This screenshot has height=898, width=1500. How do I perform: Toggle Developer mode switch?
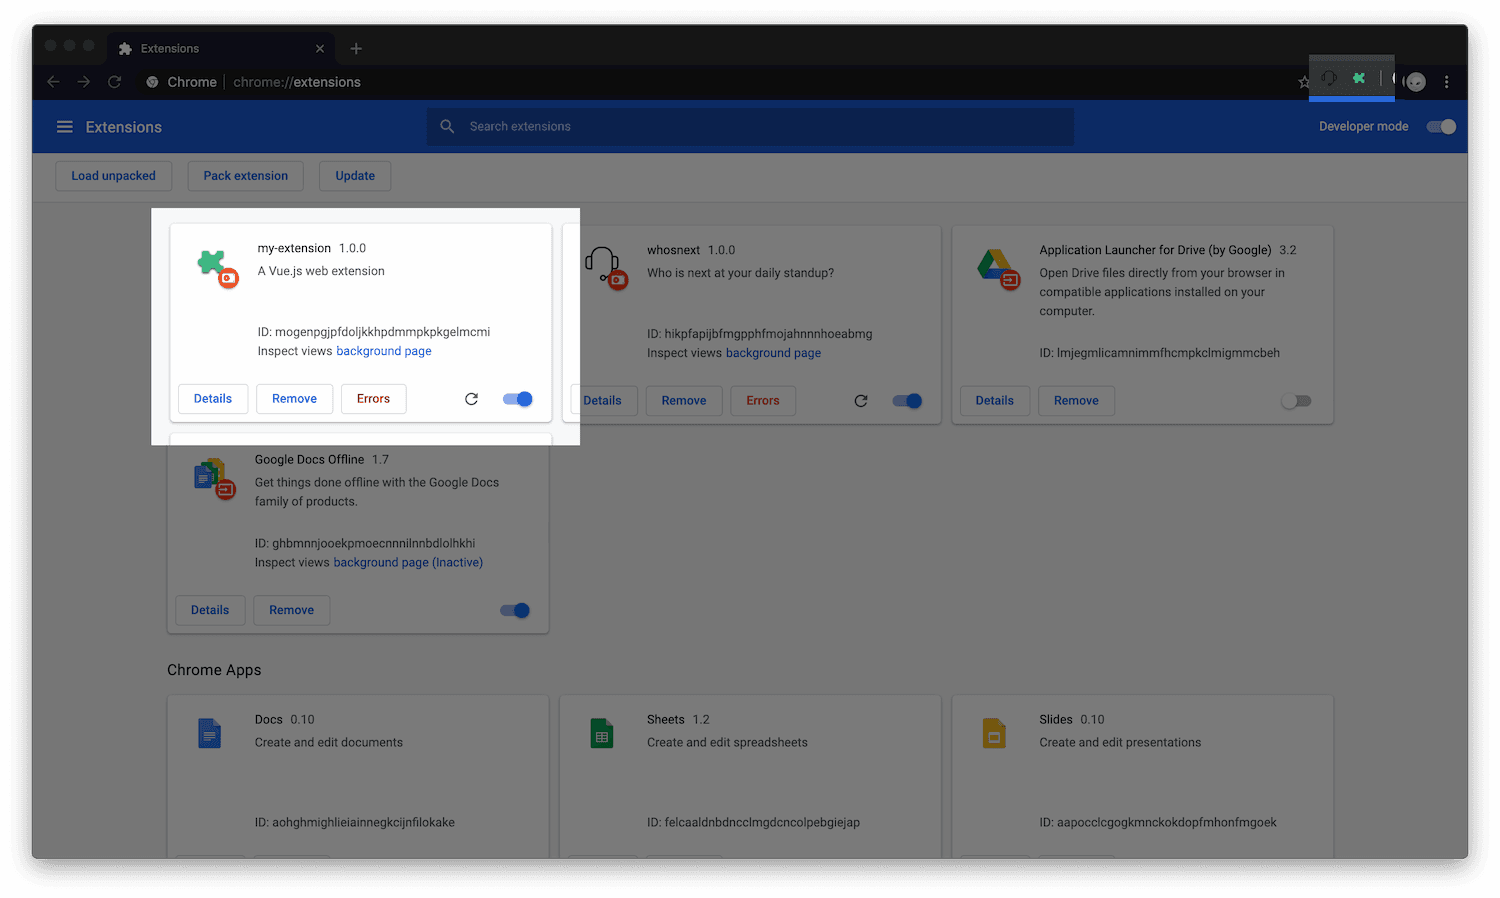click(1441, 127)
